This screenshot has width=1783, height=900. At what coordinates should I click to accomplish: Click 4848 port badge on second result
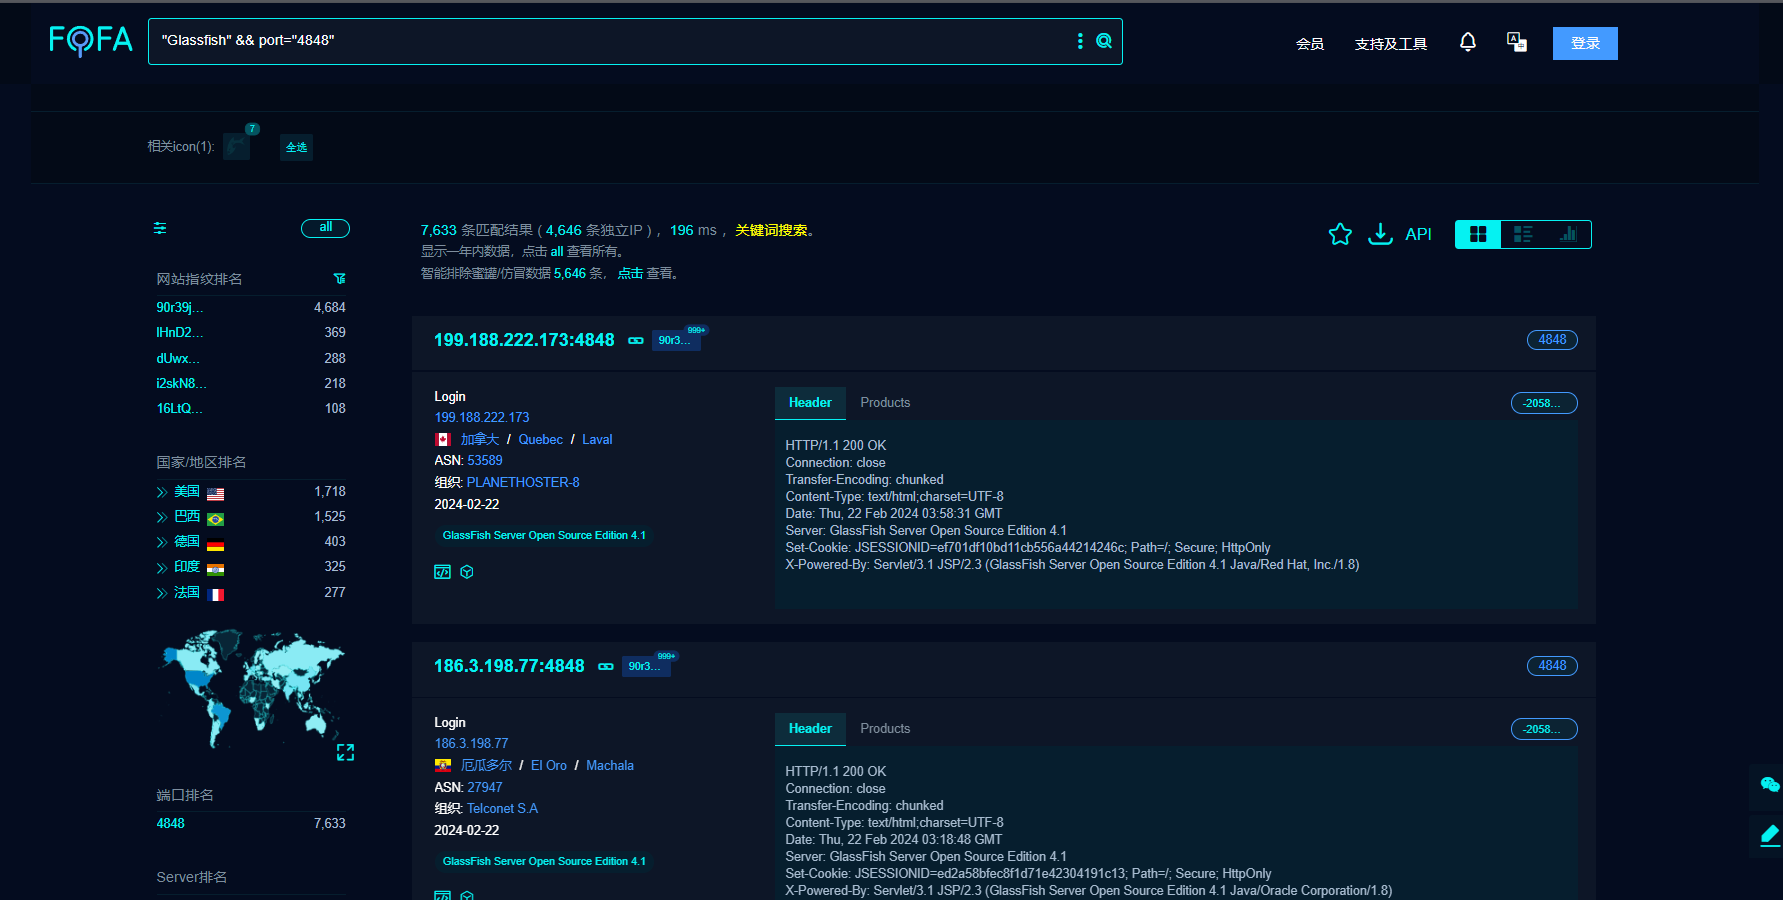[1552, 666]
